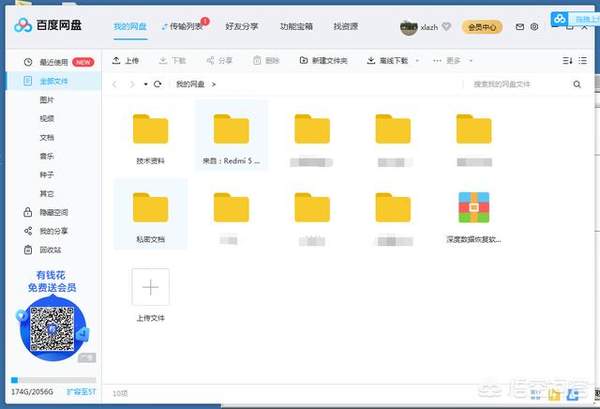Go back with the left arrow
The width and height of the screenshot is (600, 409).
click(x=115, y=84)
